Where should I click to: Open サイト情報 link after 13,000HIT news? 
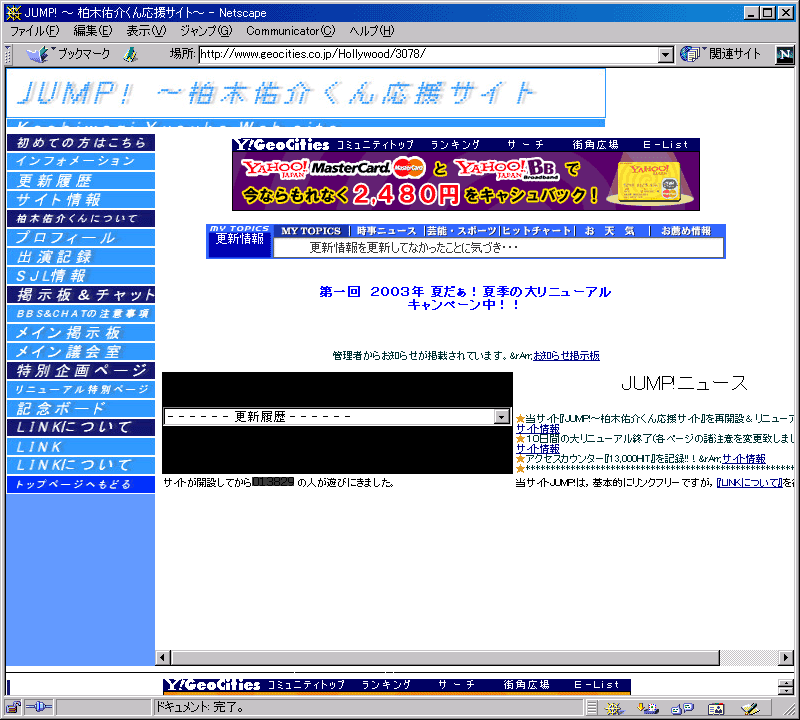coord(744,459)
